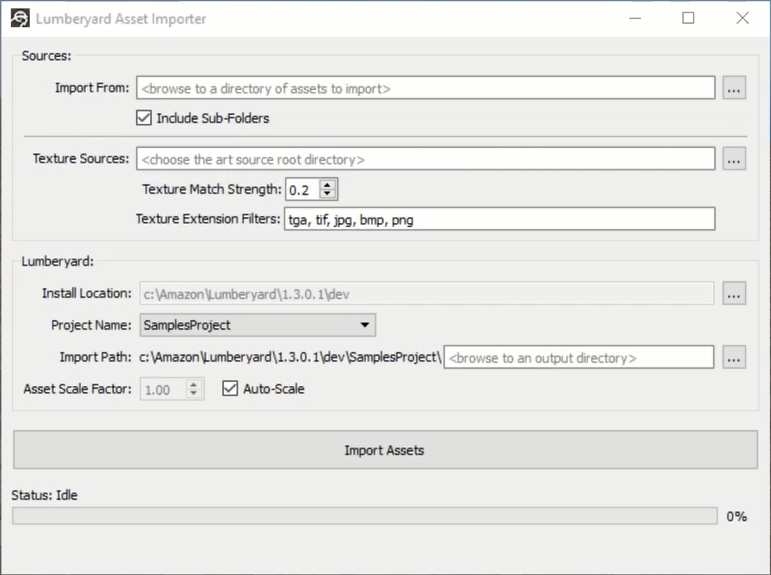Click the Import Assets button
Viewport: 771px width, 575px height.
click(386, 450)
